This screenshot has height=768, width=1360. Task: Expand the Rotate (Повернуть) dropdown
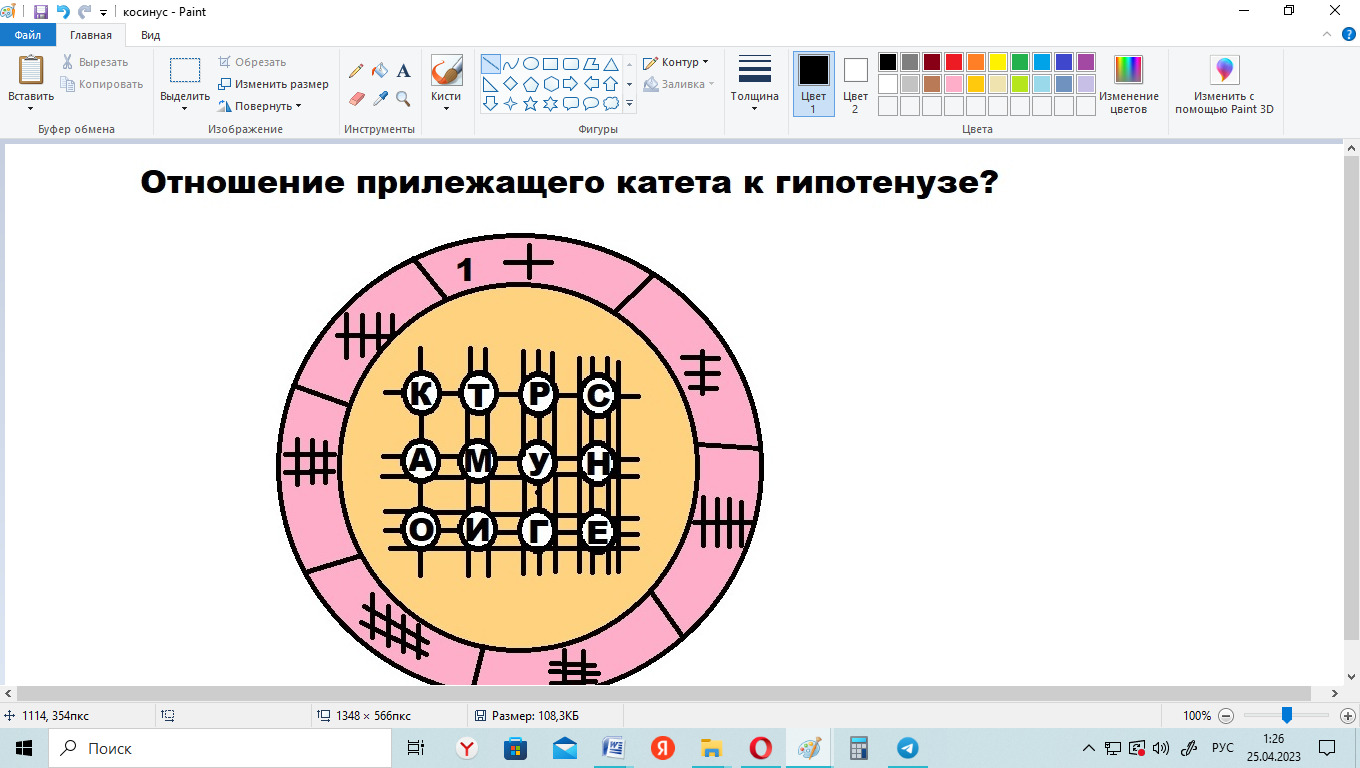coord(260,106)
